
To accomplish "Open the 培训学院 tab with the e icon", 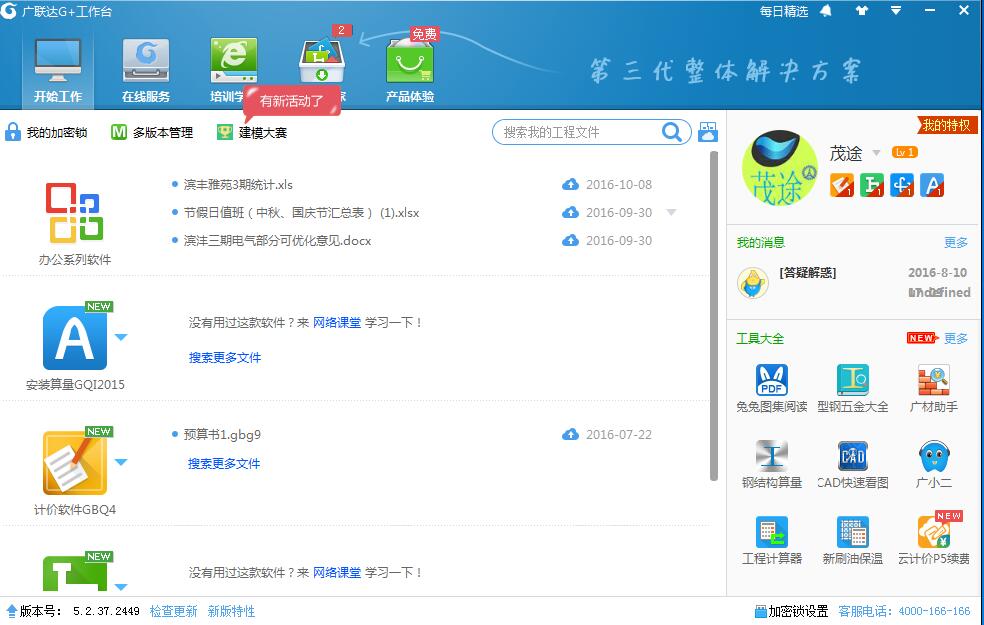I will pyautogui.click(x=233, y=63).
